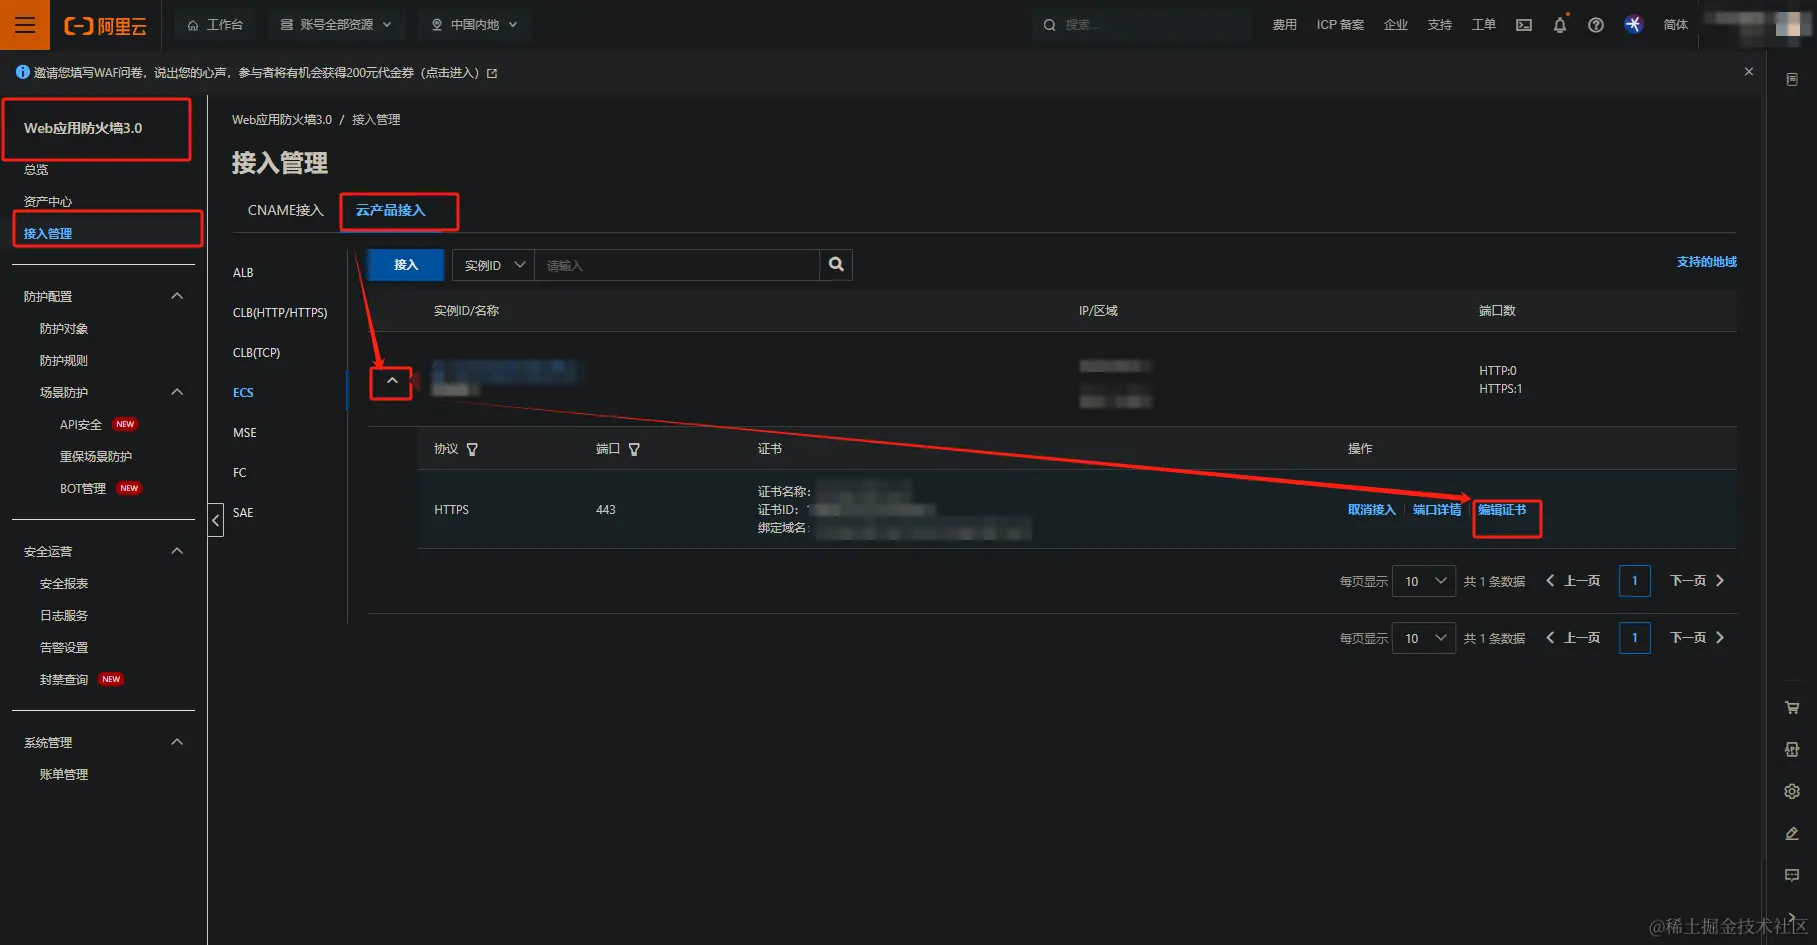1817x945 pixels.
Task: Collapse the expanded instance row
Action: click(392, 381)
